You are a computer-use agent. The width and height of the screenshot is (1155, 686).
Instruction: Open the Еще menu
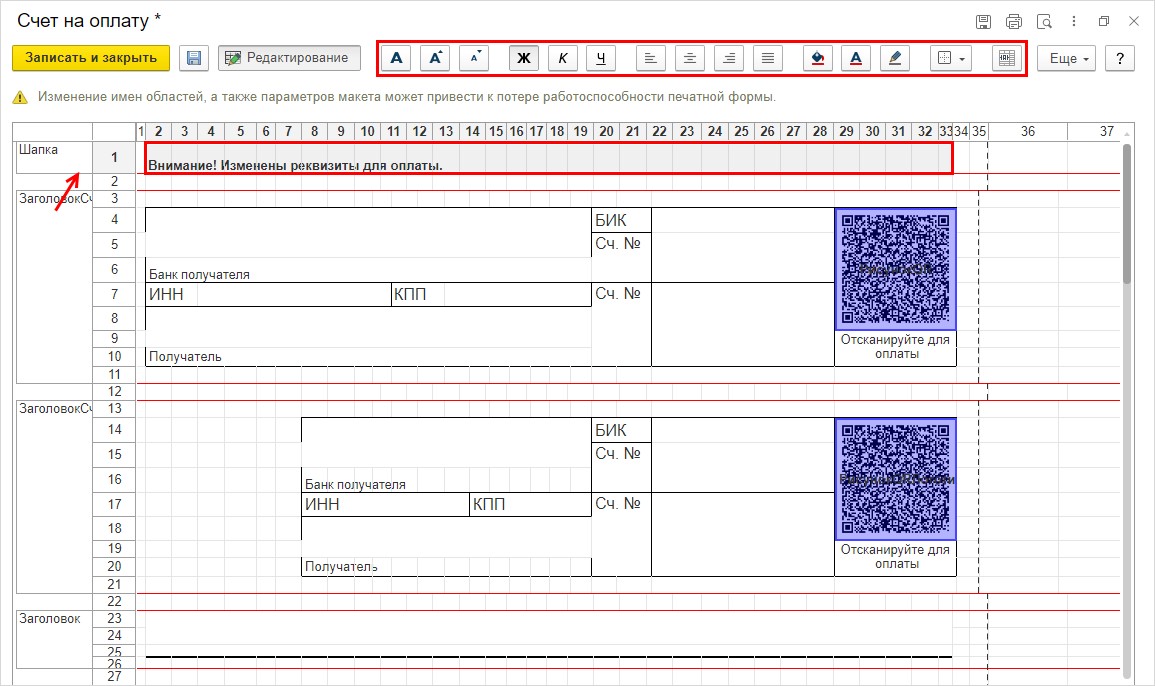click(1067, 58)
